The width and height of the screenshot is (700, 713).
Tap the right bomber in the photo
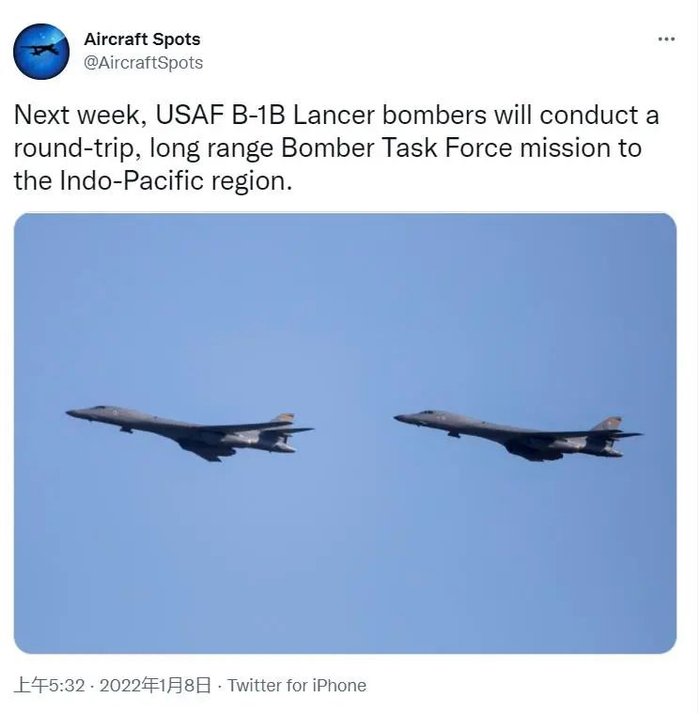[518, 436]
